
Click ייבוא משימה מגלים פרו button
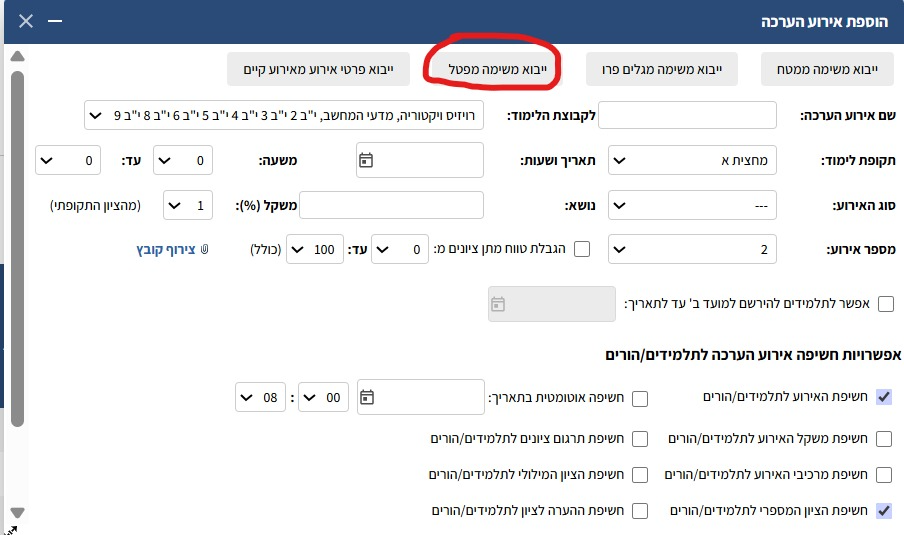point(662,69)
